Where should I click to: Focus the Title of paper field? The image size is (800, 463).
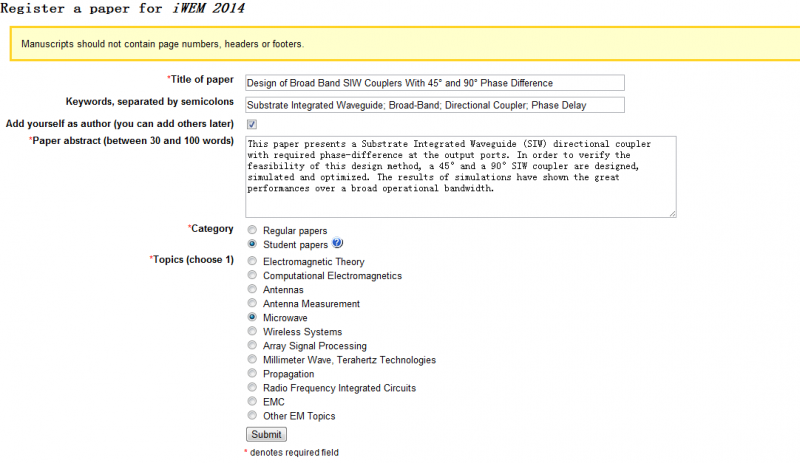(435, 83)
